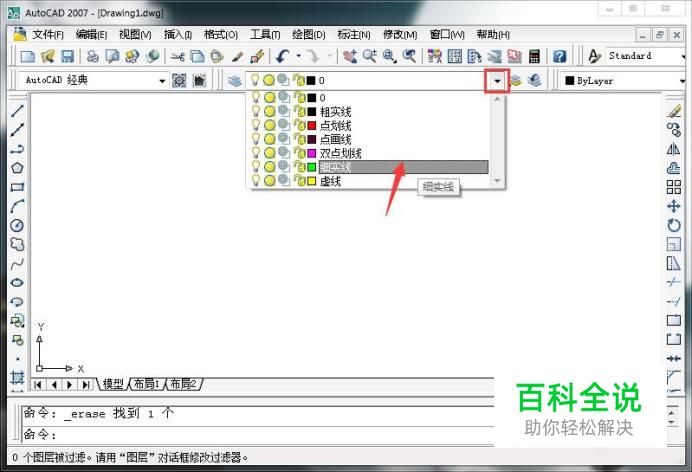This screenshot has height=472, width=692.
Task: Open the Standard text style dropdown
Action: coord(682,56)
